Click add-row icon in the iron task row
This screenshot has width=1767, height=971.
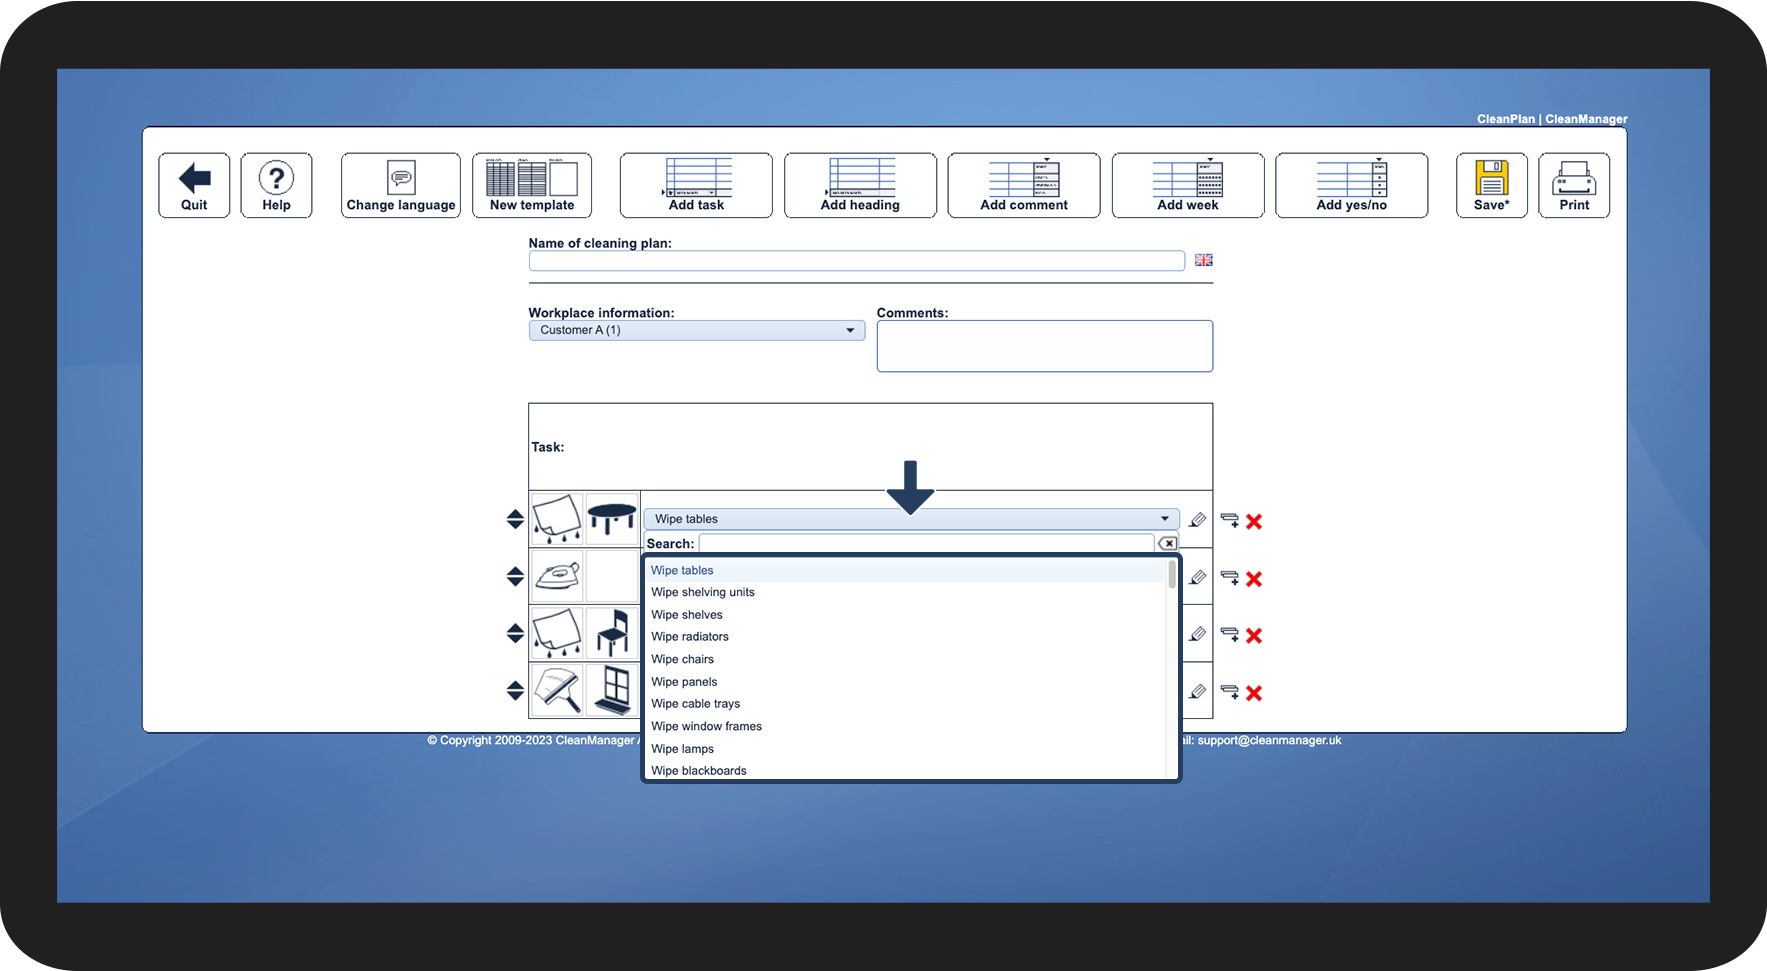pos(1230,578)
